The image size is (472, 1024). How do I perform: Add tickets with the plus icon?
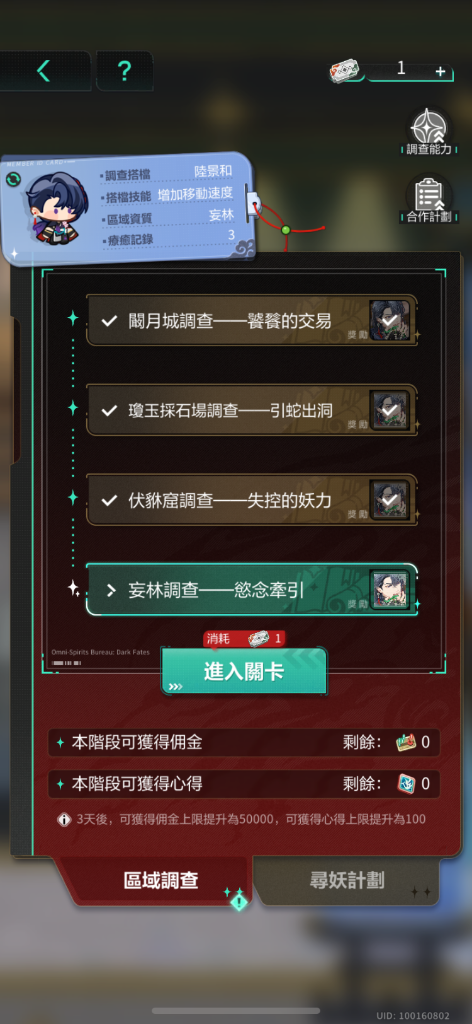441,72
